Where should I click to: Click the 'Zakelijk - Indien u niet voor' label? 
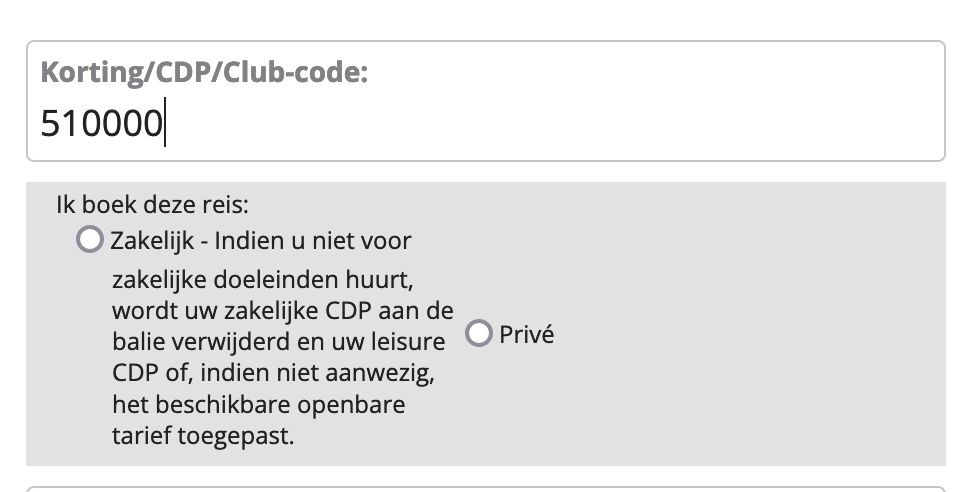(x=261, y=241)
